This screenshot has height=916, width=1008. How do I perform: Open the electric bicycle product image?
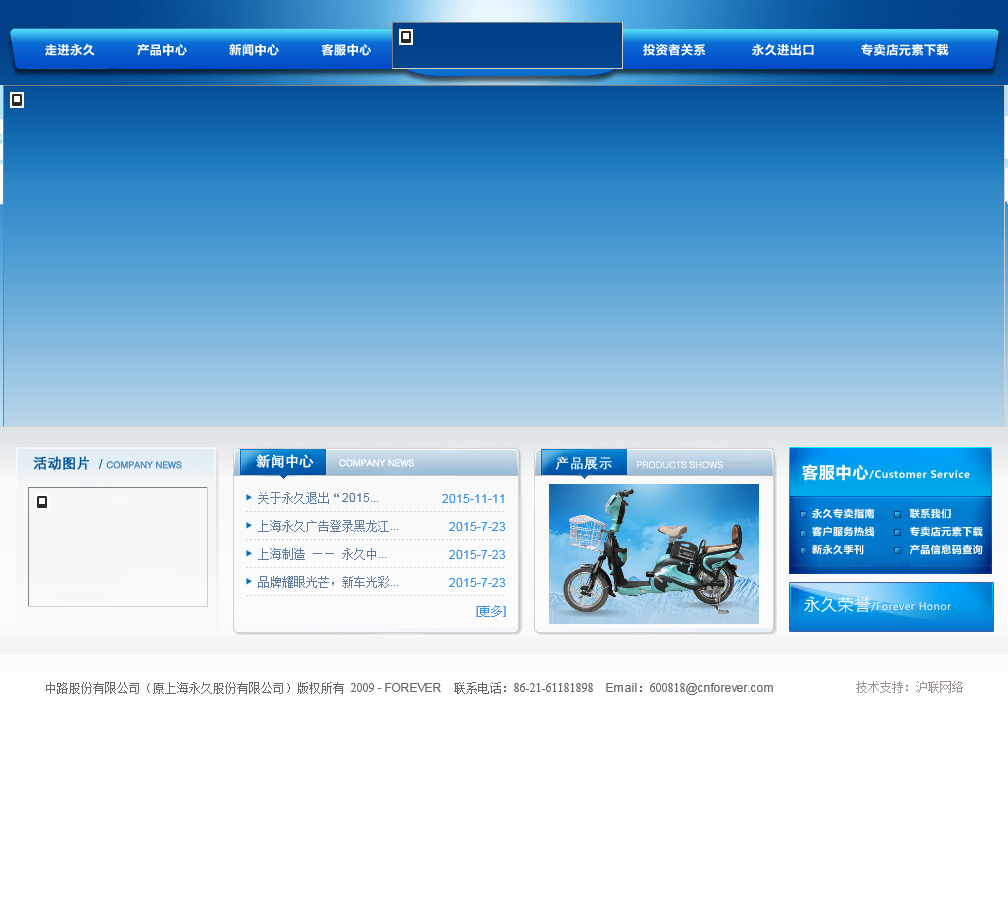pyautogui.click(x=654, y=553)
